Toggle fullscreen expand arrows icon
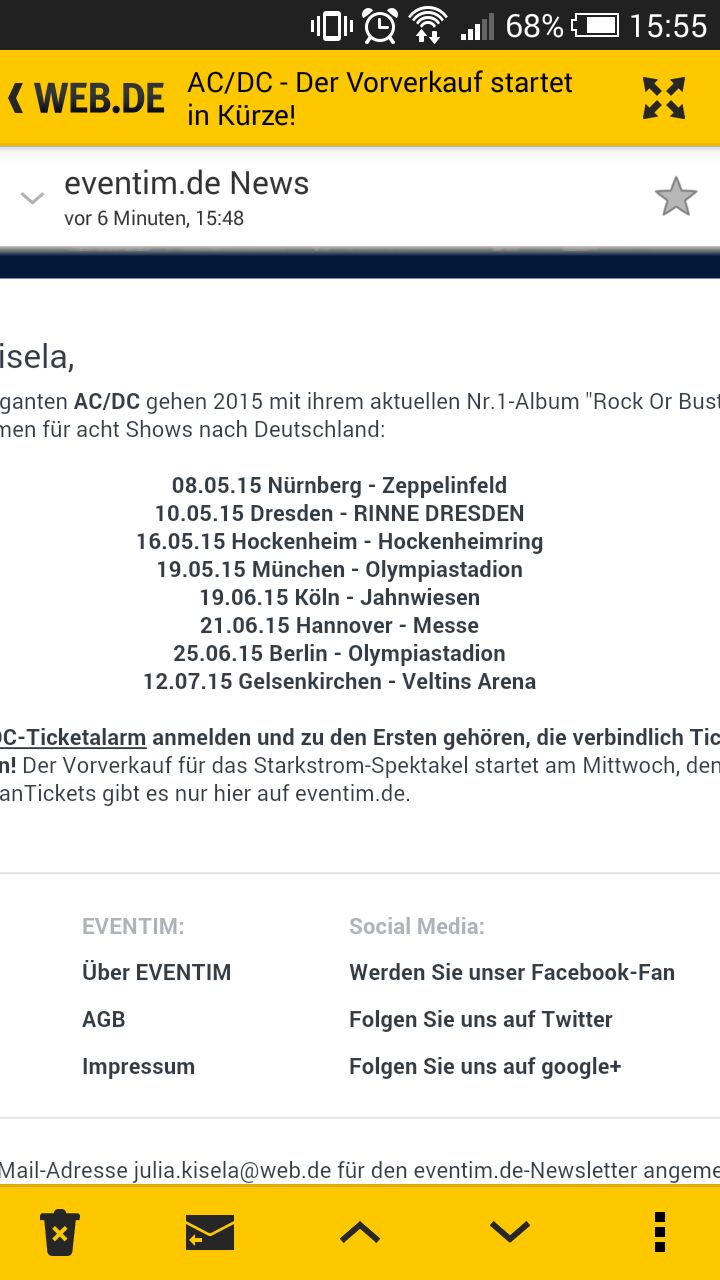720x1280 pixels. tap(664, 98)
